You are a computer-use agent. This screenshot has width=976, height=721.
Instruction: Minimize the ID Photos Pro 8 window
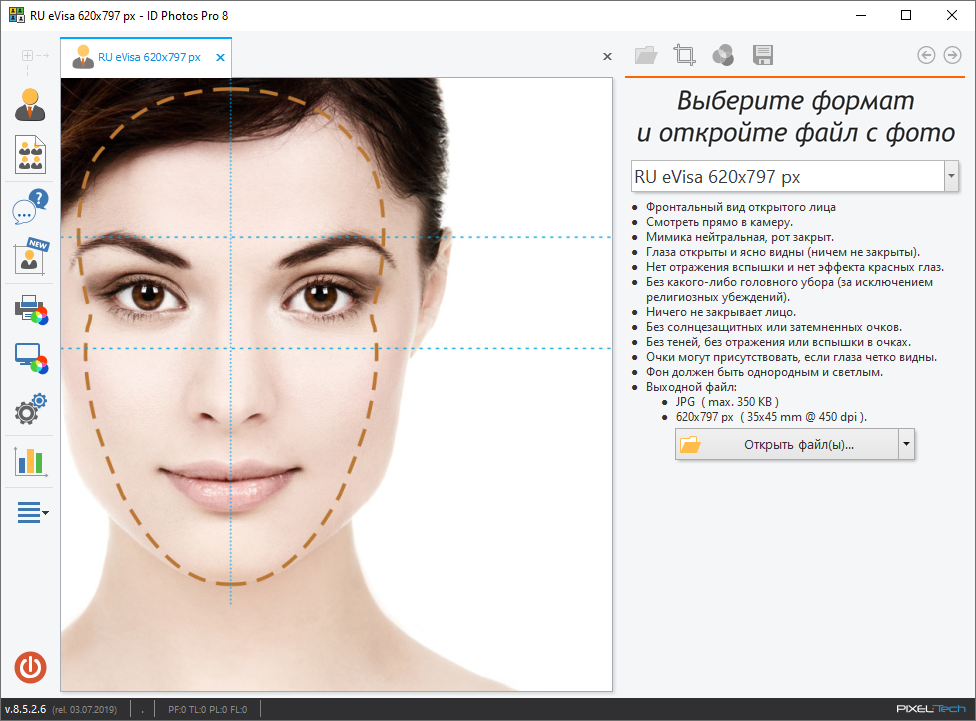861,15
